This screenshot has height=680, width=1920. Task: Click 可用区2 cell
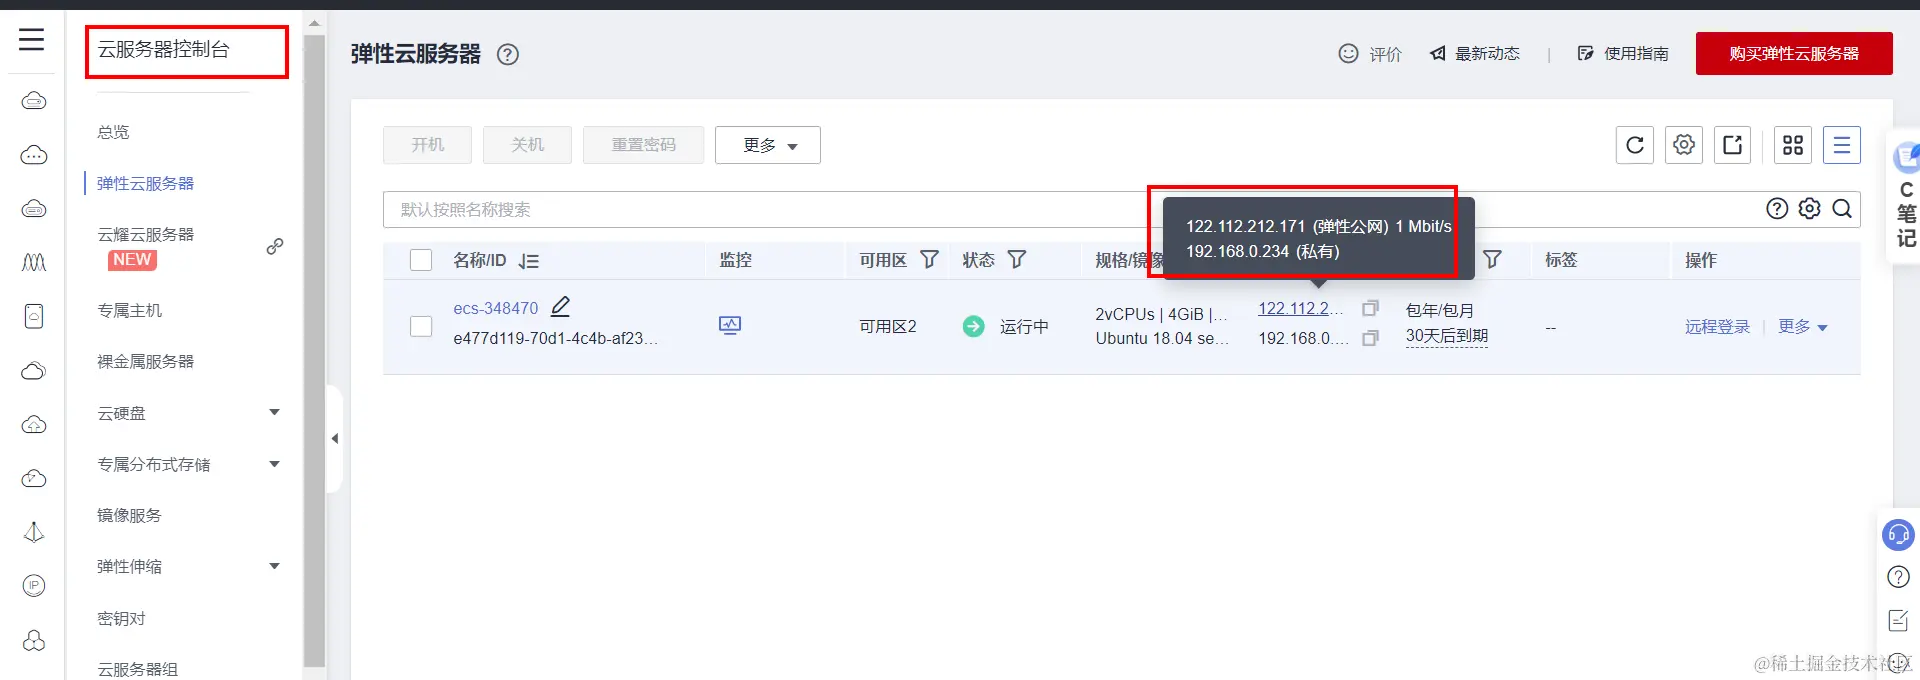point(888,327)
